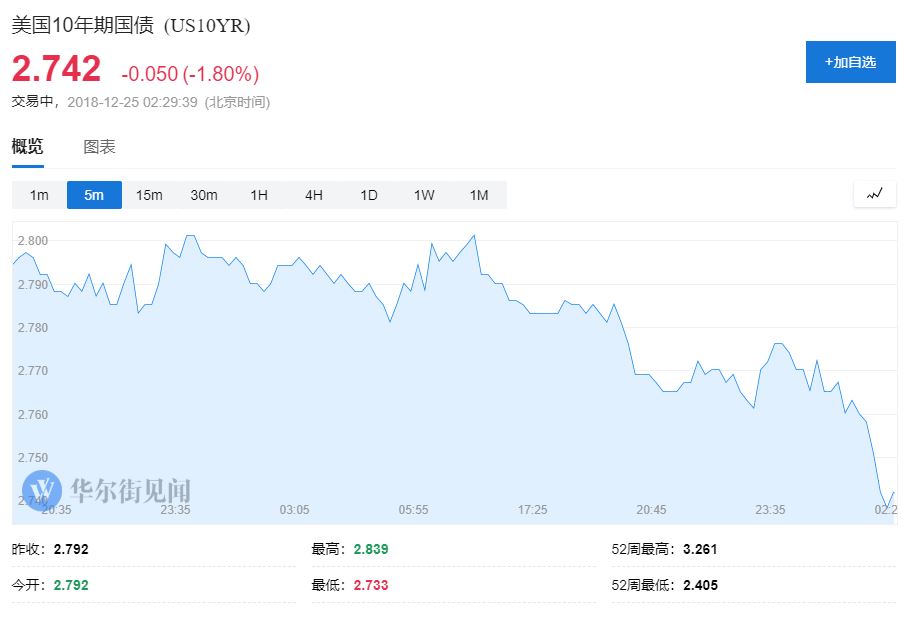
Task: Click the 最低 value 2.733
Action: point(371,585)
